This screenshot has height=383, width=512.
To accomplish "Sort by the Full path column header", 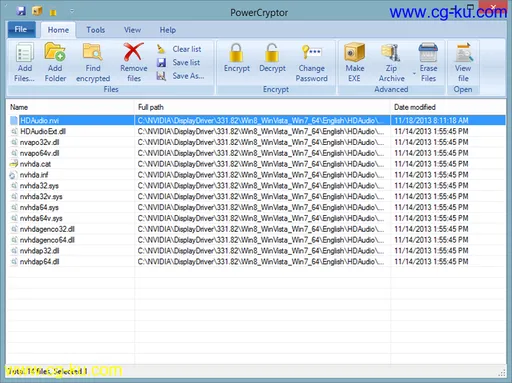I will tap(262, 107).
